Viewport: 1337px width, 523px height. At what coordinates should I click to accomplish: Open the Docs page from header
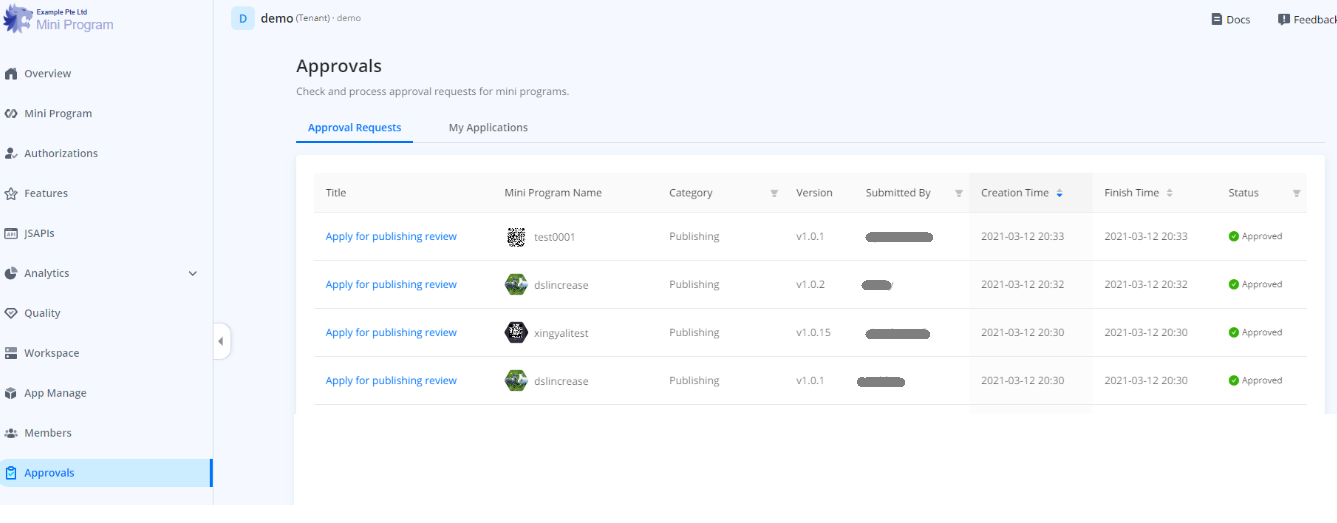[x=1230, y=20]
